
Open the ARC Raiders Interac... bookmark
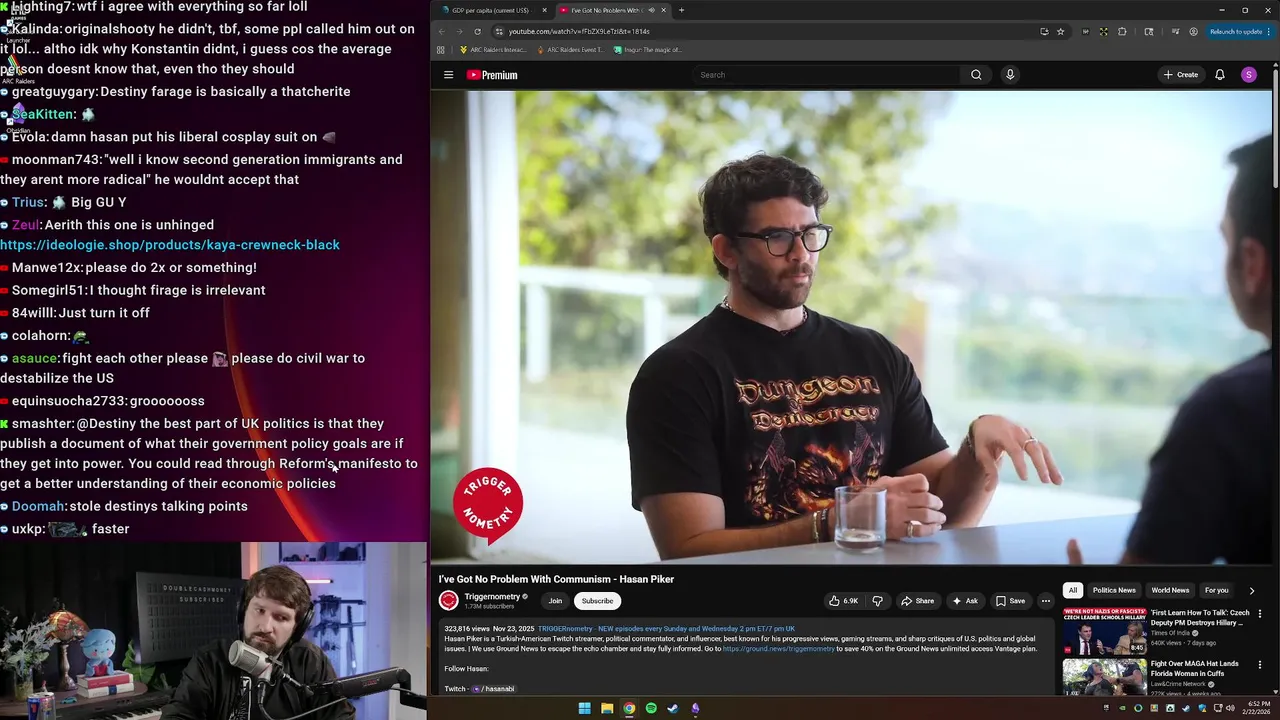pos(493,49)
